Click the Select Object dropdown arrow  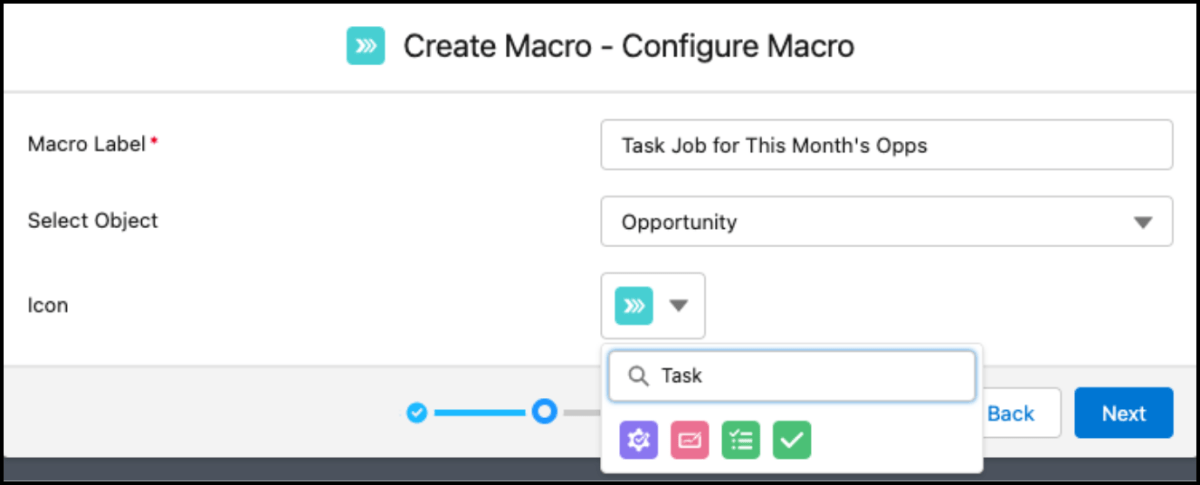click(1143, 222)
